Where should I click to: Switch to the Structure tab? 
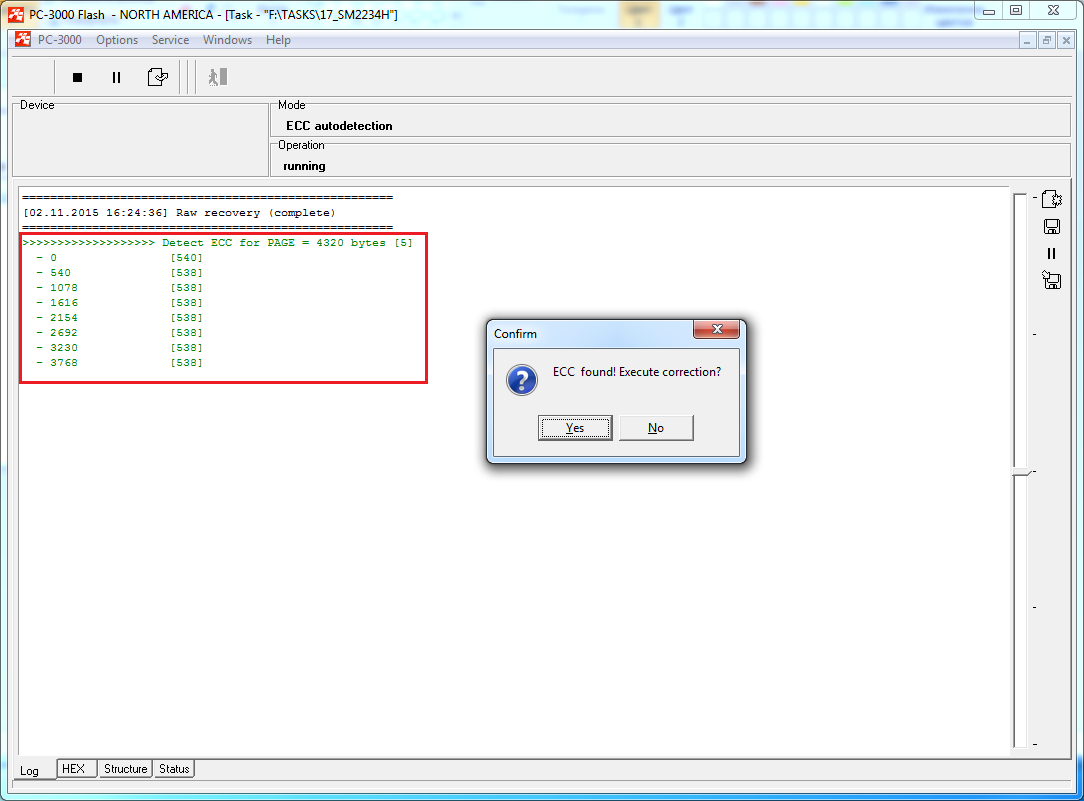(125, 769)
